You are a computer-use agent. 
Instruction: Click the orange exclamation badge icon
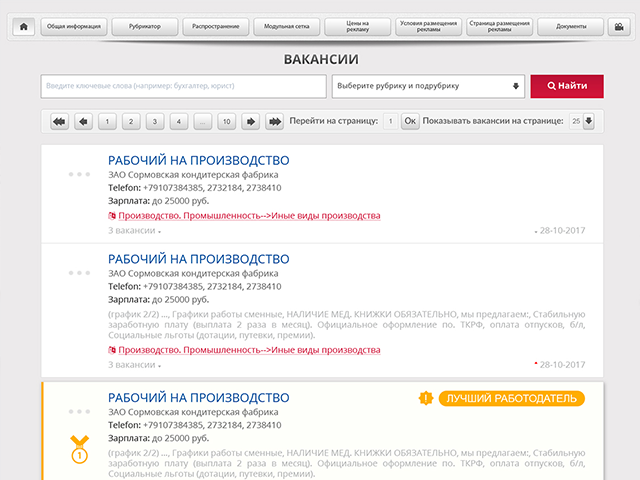click(426, 398)
